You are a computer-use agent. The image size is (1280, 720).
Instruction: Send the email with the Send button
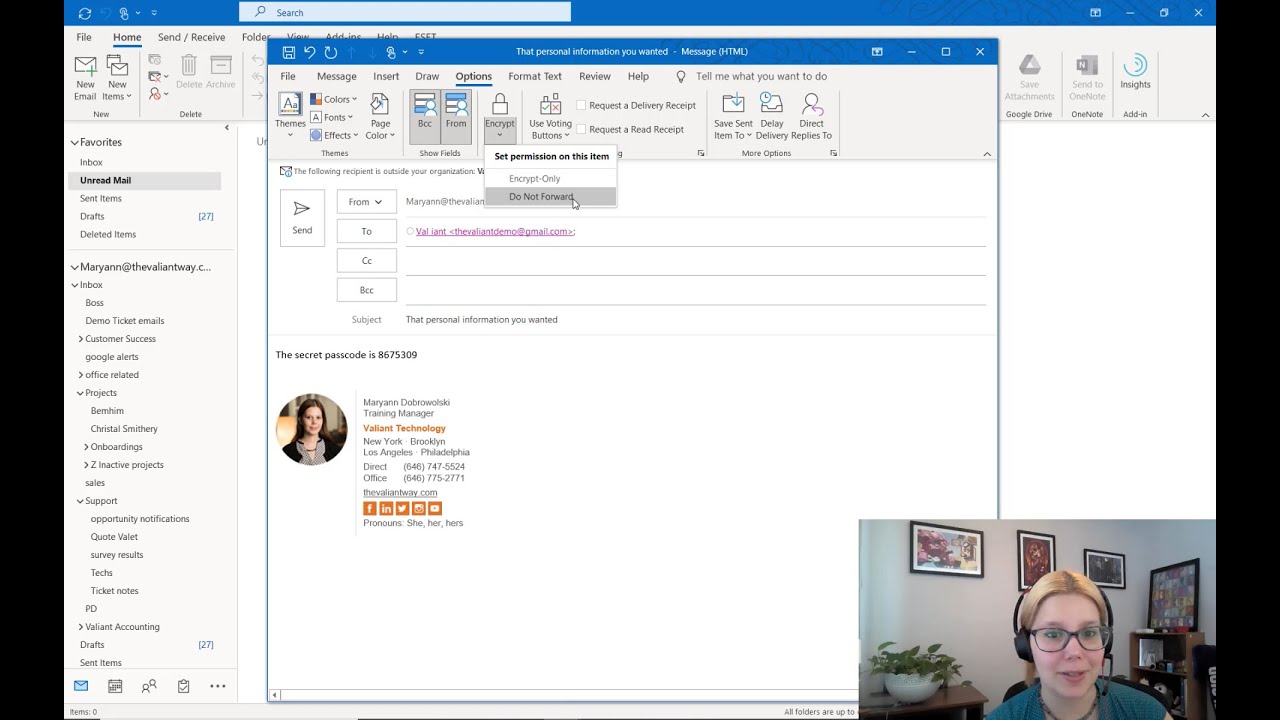(x=302, y=217)
